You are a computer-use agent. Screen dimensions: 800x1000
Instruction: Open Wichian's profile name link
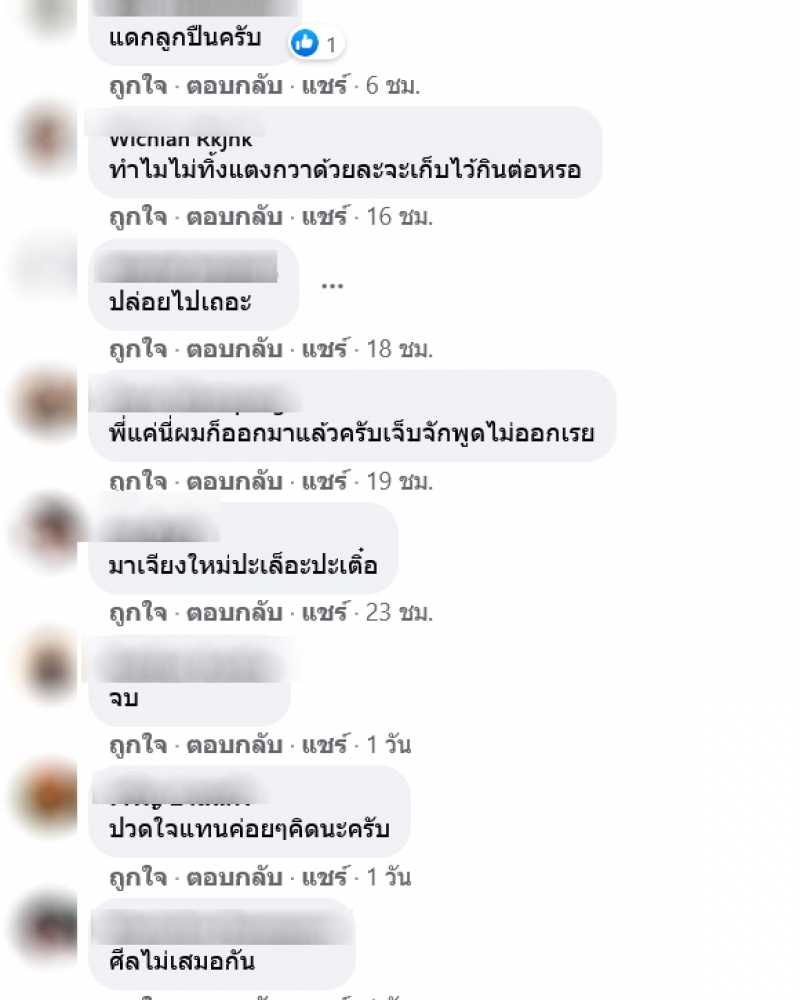pyautogui.click(x=181, y=140)
